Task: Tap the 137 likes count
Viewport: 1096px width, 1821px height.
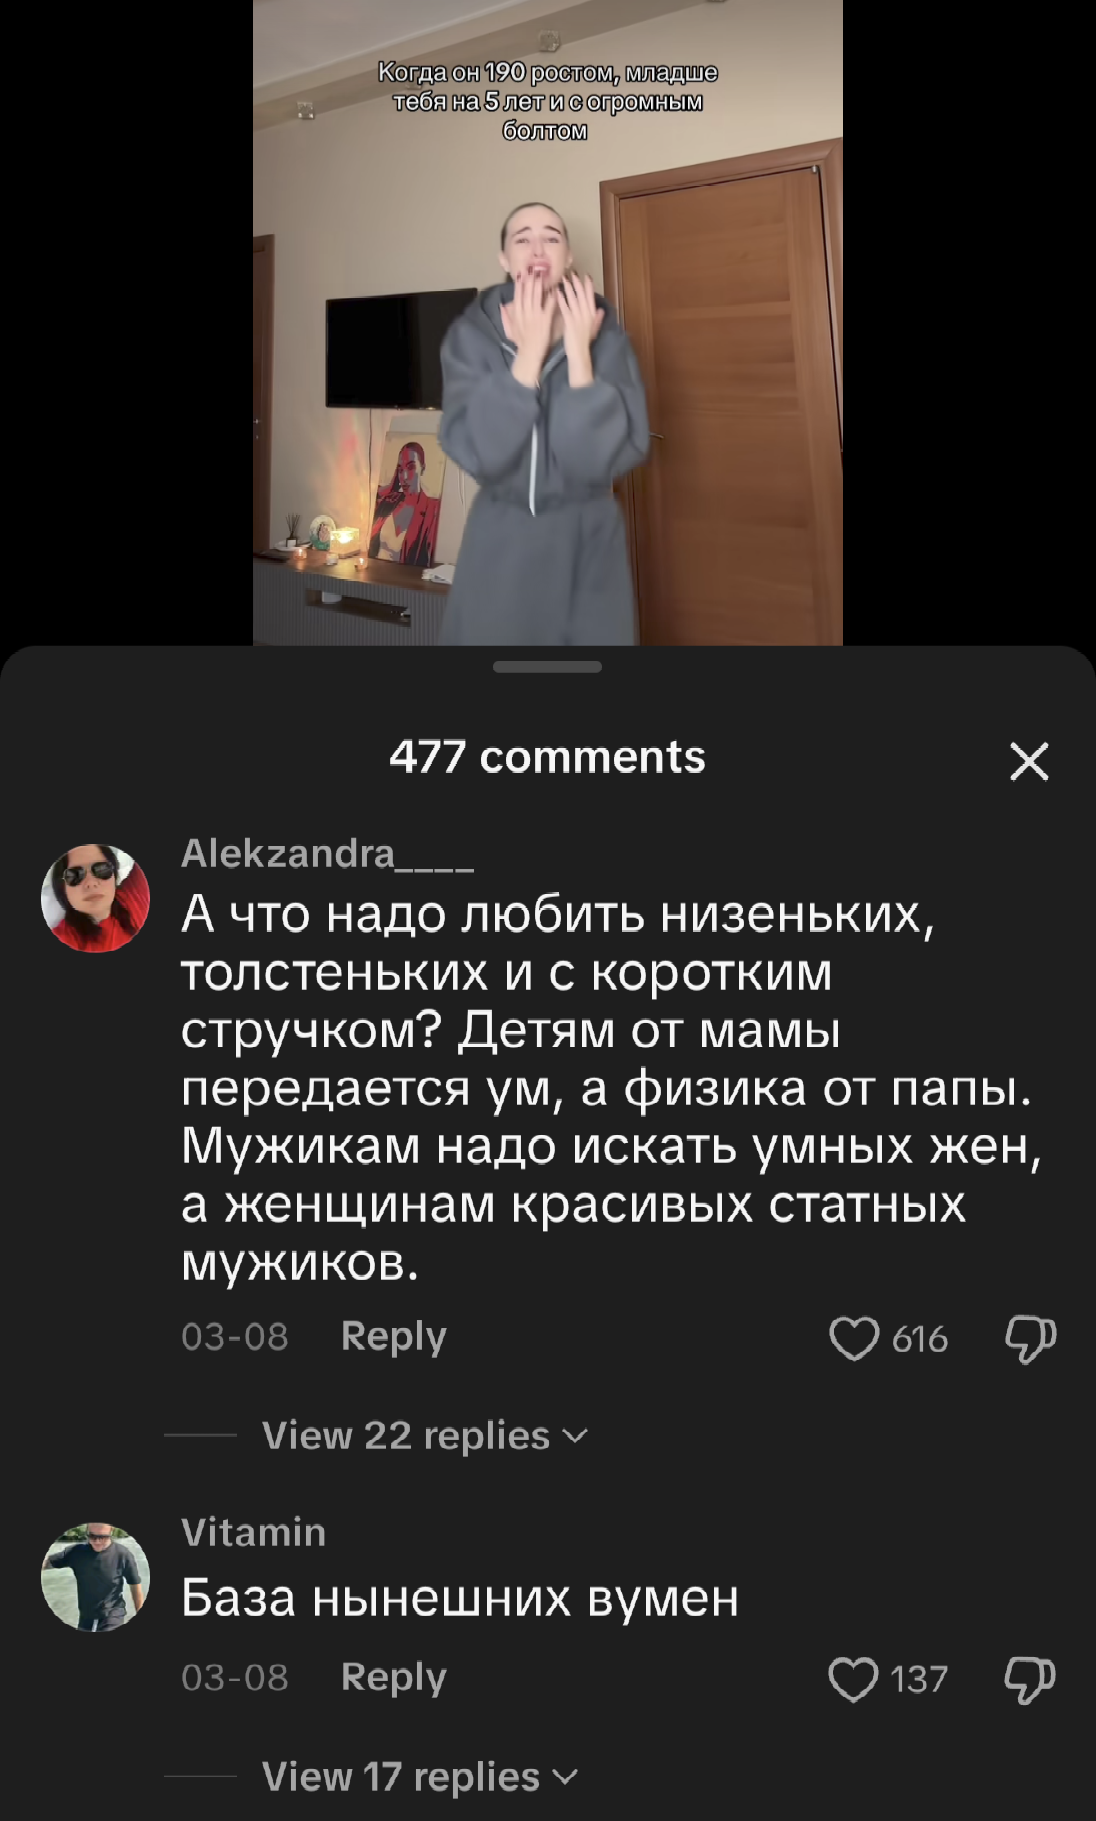Action: 918,1680
